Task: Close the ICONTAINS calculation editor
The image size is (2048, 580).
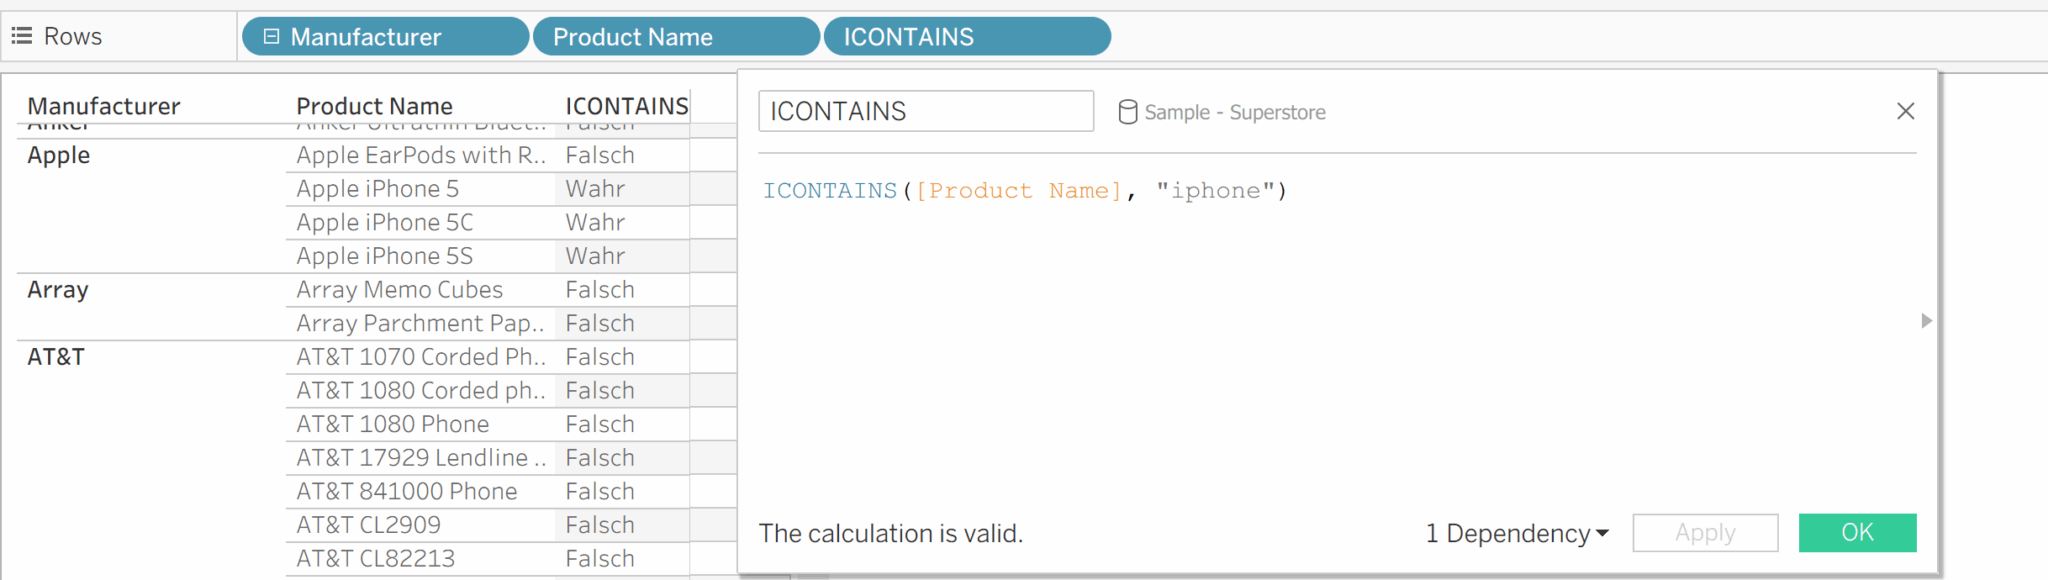Action: pyautogui.click(x=1905, y=111)
